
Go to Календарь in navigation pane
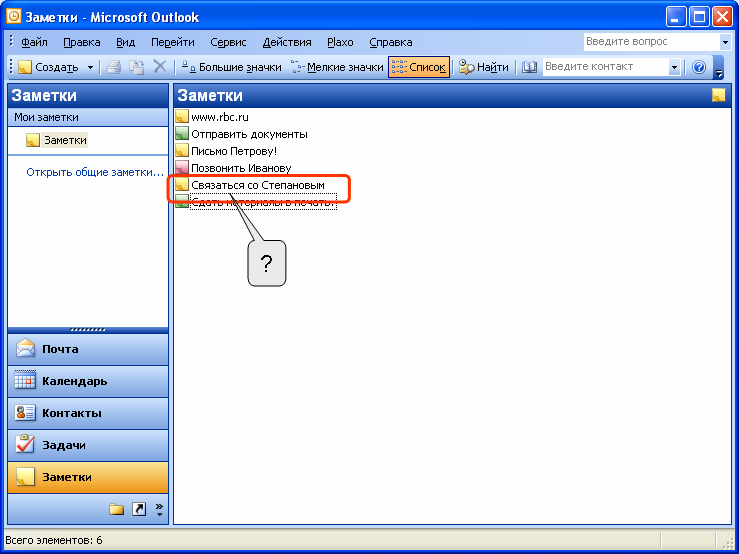pos(88,381)
